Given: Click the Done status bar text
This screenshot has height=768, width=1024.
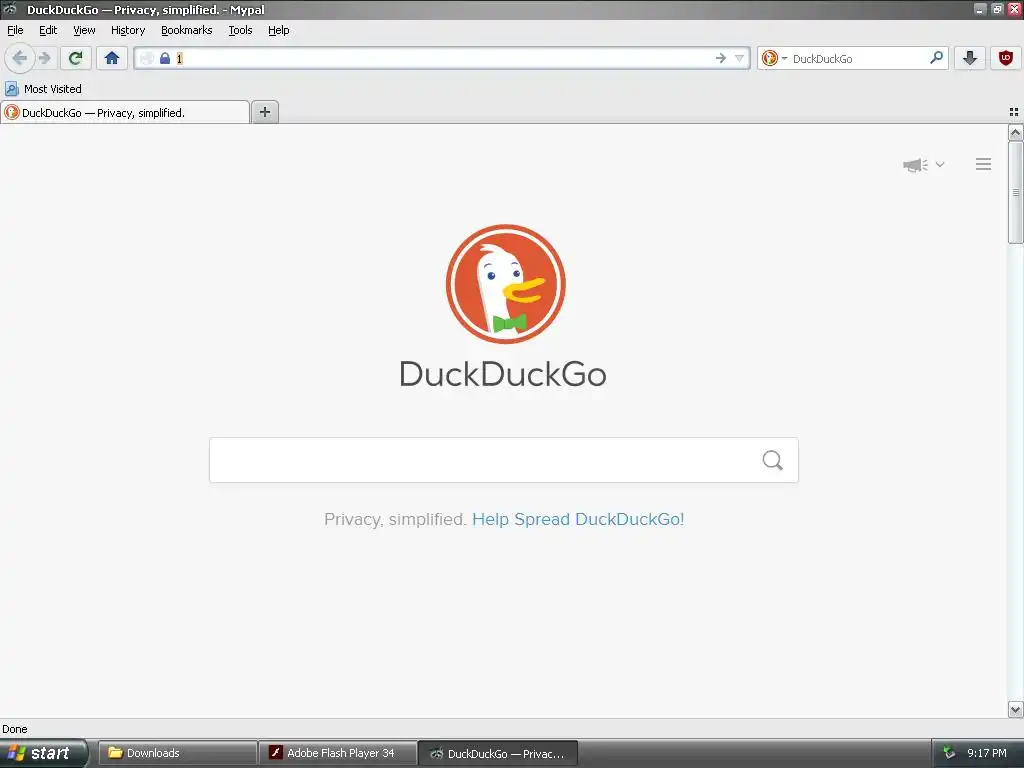Looking at the screenshot, I should (x=15, y=729).
